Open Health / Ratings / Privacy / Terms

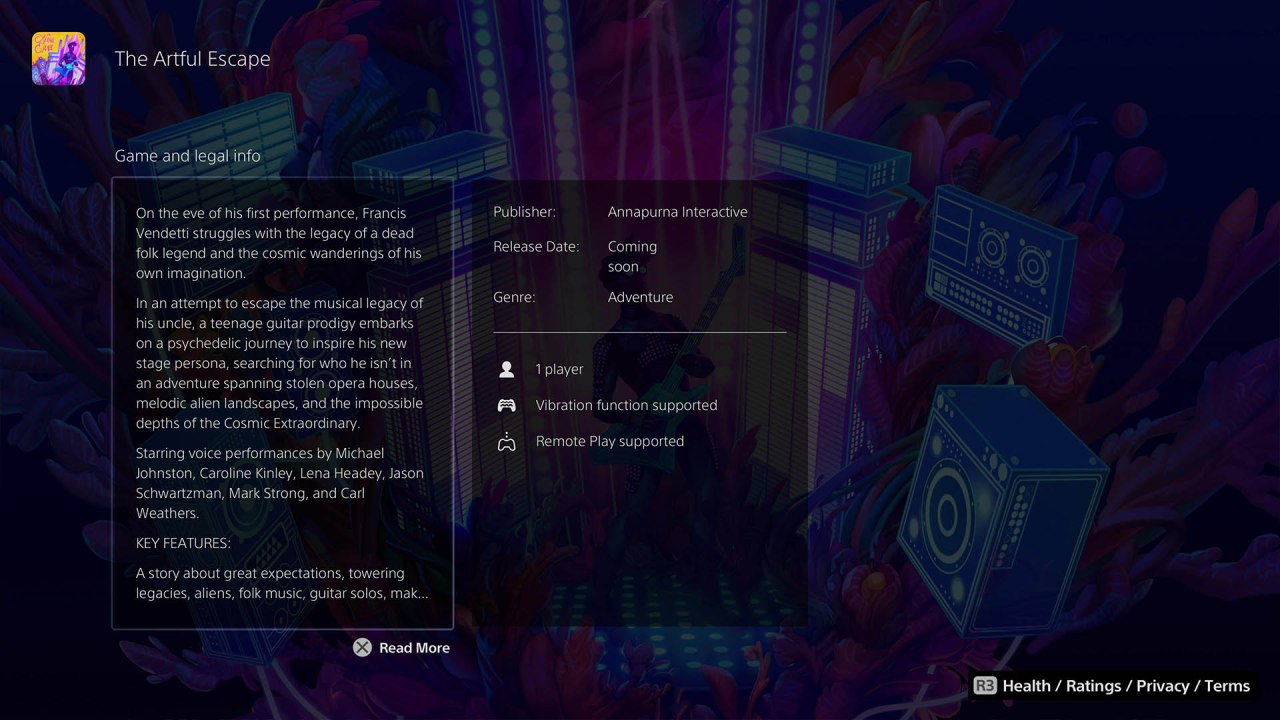coord(1112,686)
